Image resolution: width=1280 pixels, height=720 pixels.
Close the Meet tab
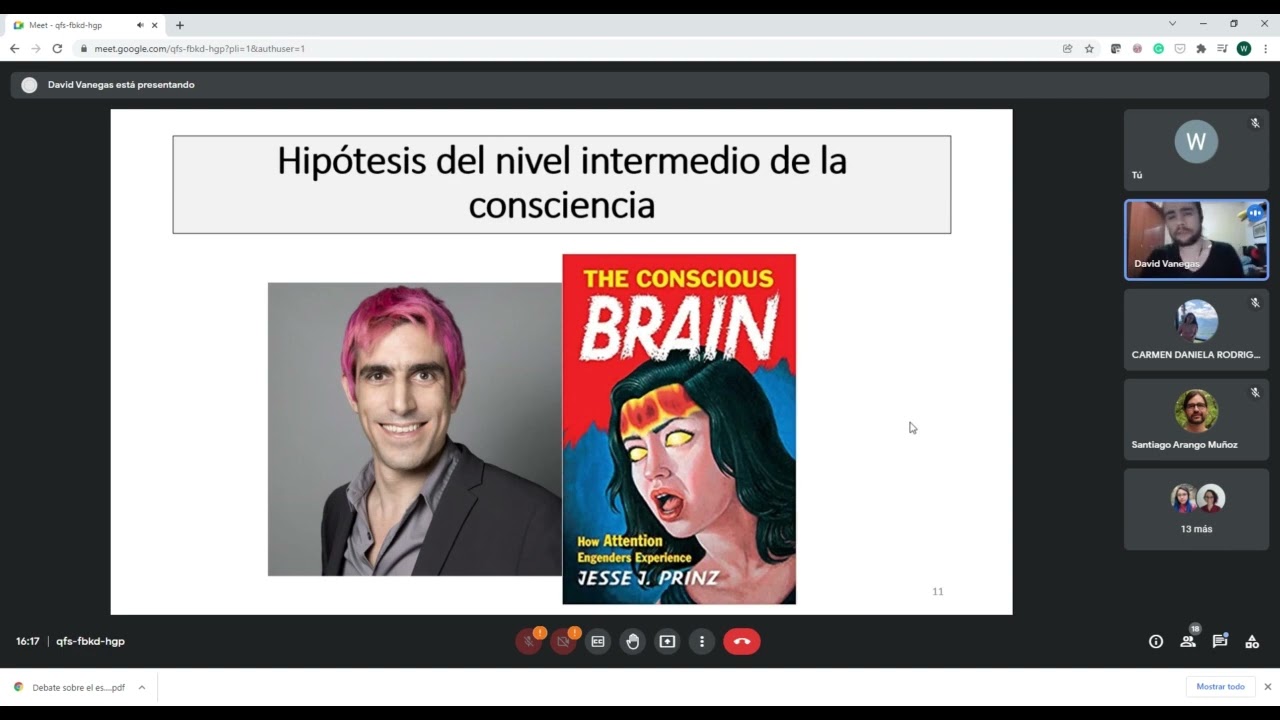(154, 25)
